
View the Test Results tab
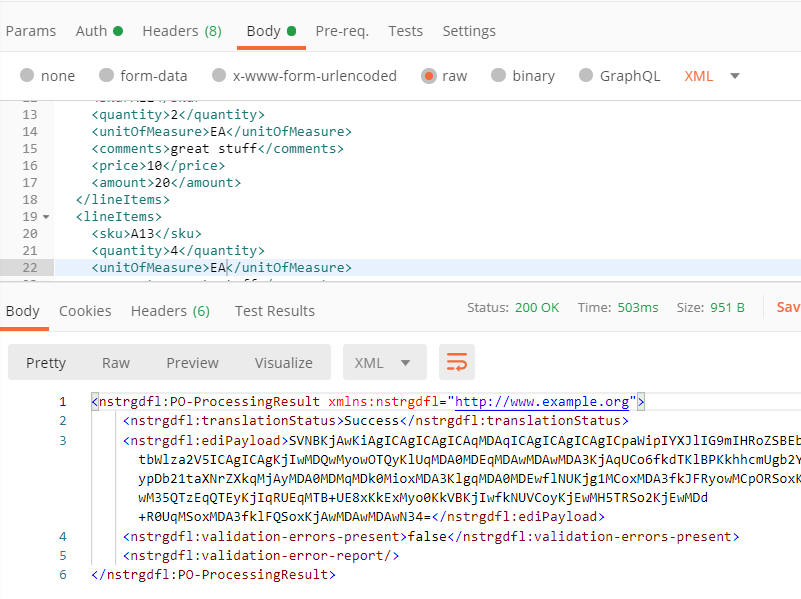click(274, 311)
